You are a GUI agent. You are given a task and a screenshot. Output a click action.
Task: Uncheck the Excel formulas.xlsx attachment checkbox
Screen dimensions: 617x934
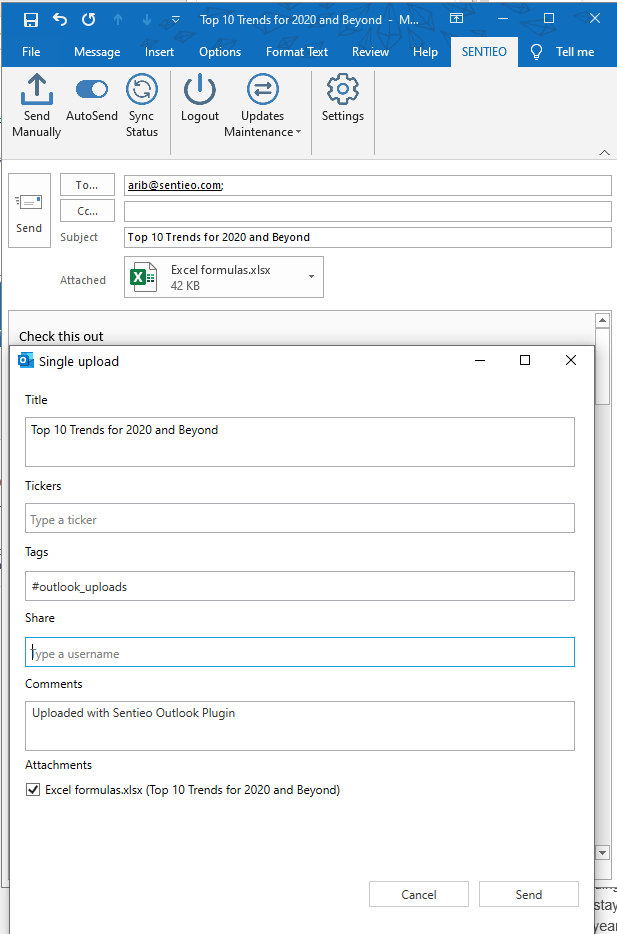click(32, 790)
